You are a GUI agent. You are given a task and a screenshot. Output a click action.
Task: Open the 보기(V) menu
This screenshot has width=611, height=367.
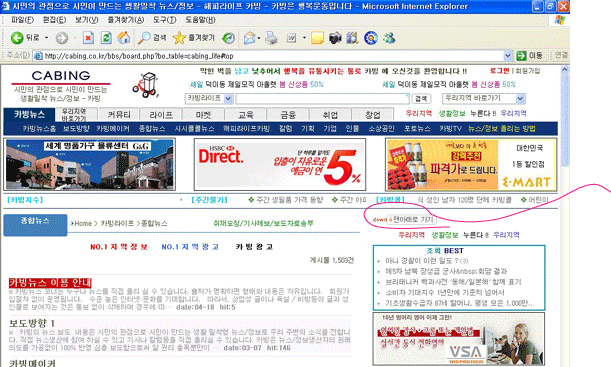click(x=87, y=19)
